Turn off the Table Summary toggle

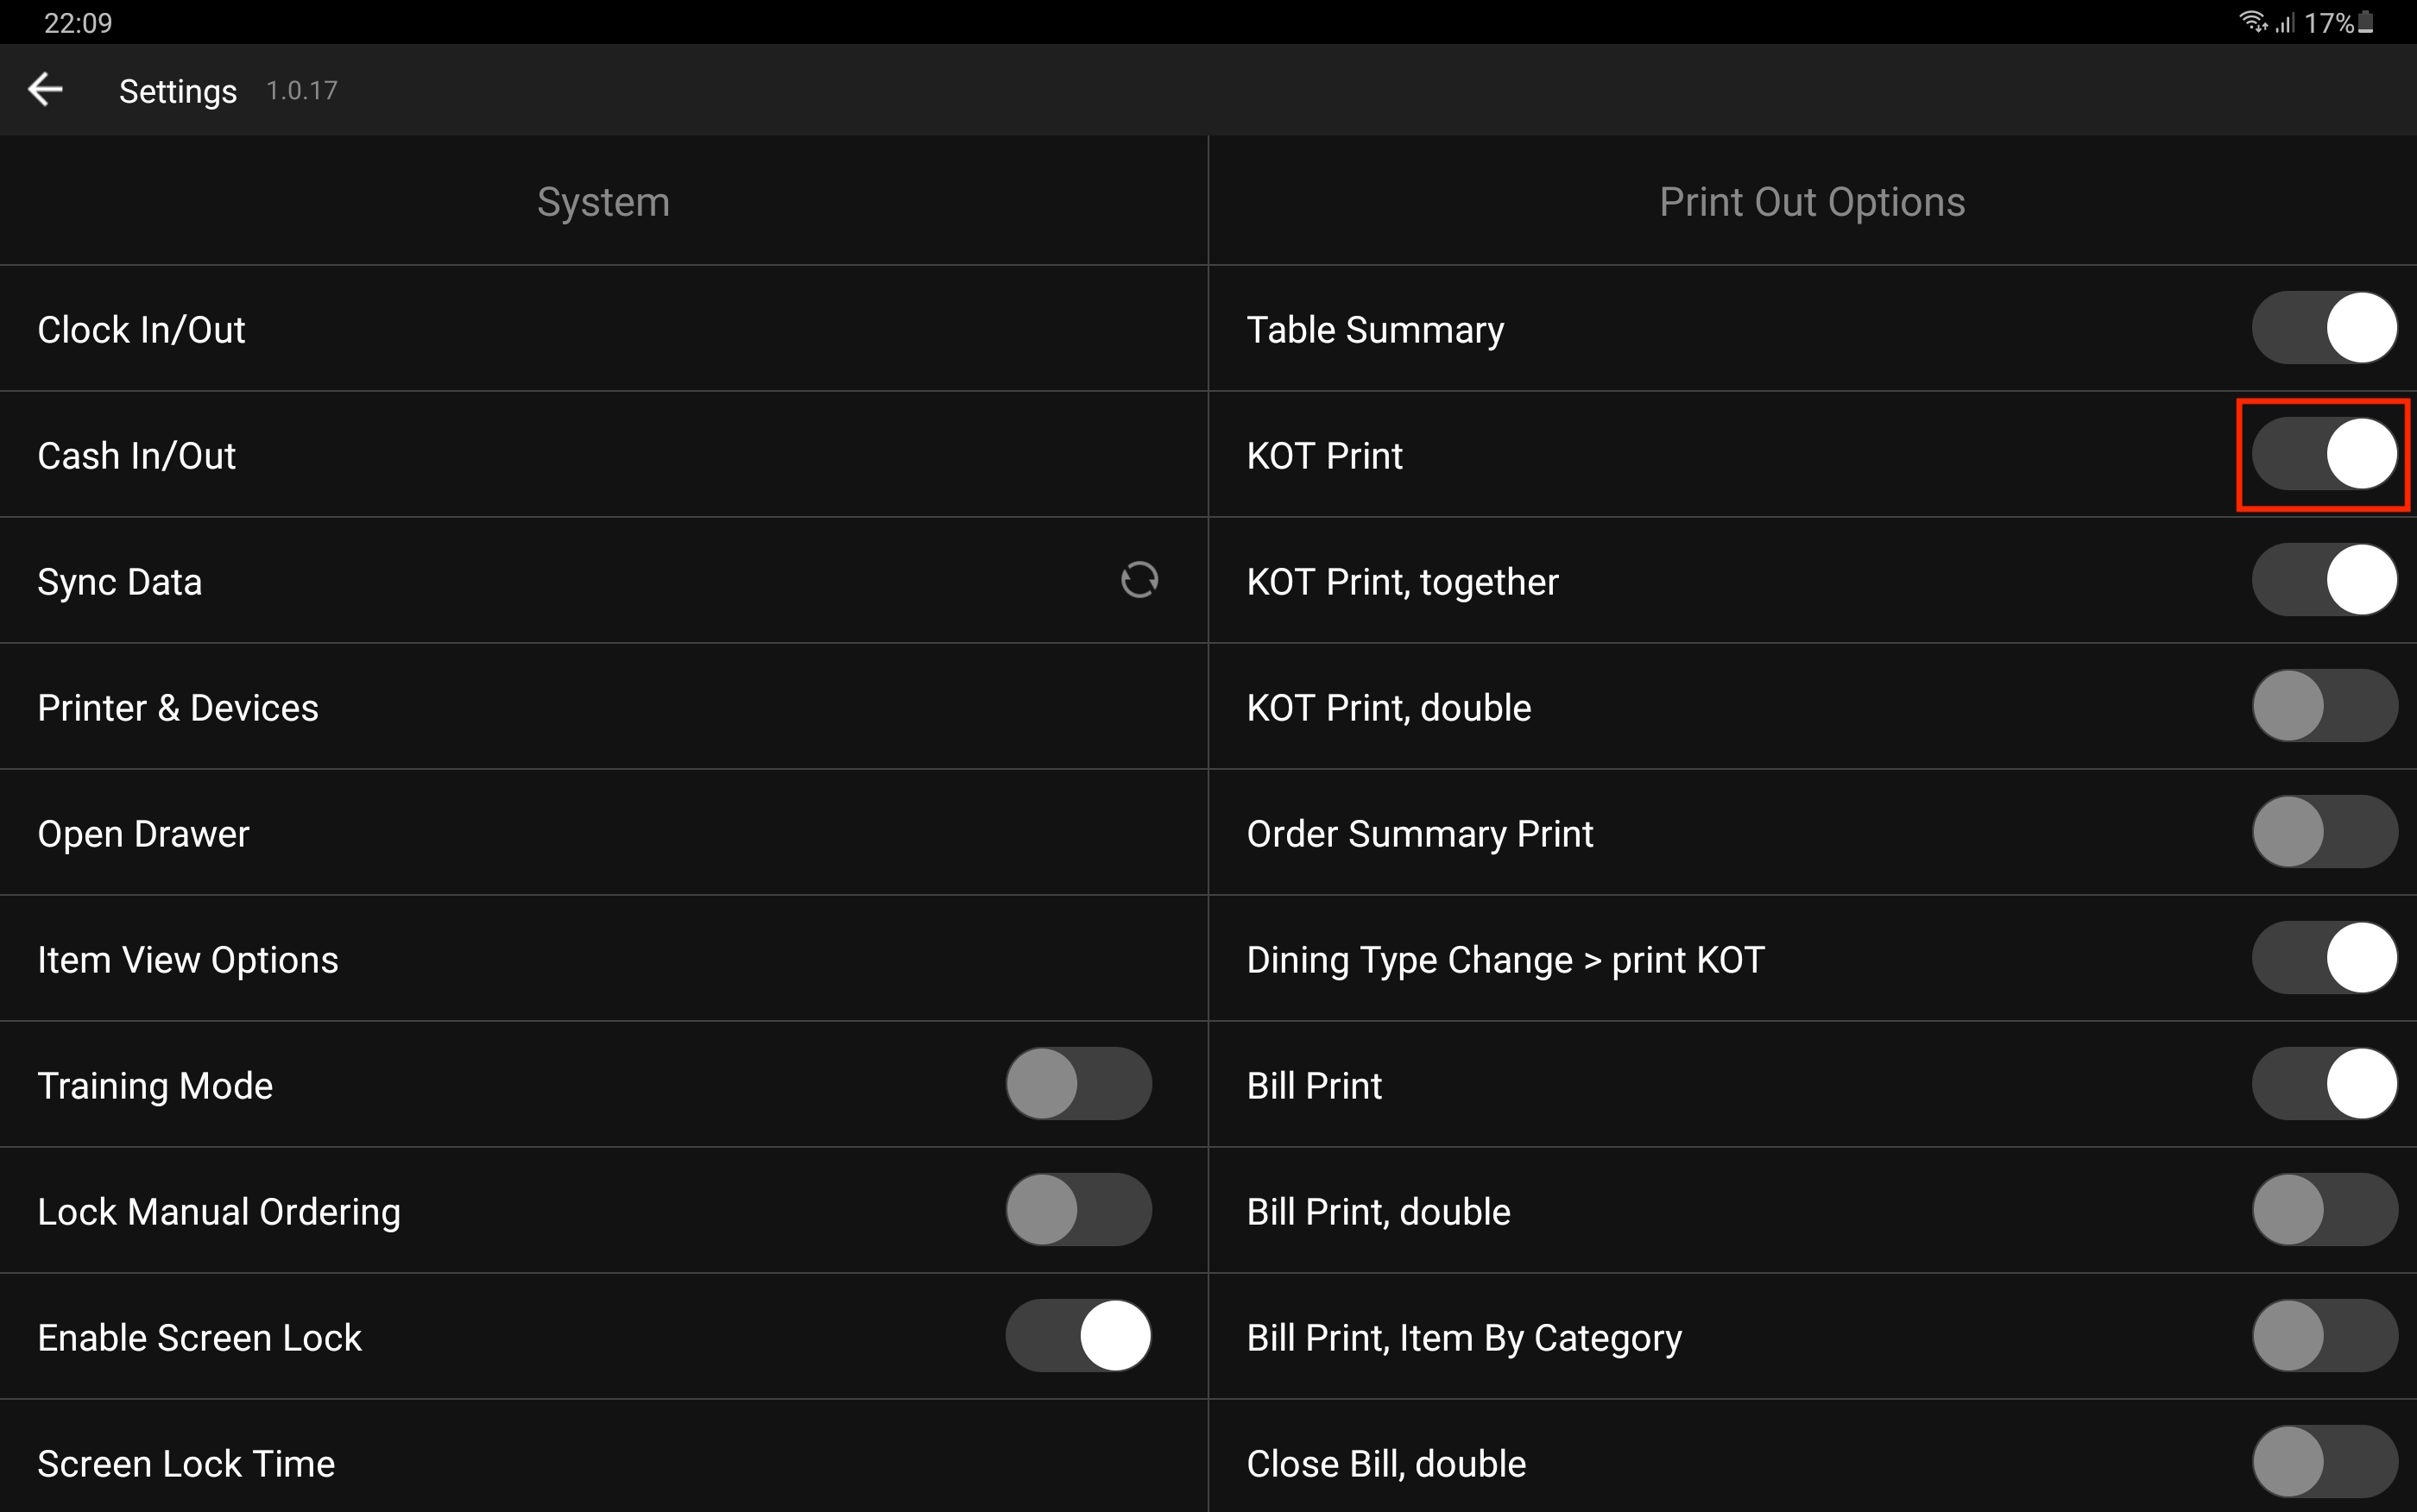coord(2323,328)
